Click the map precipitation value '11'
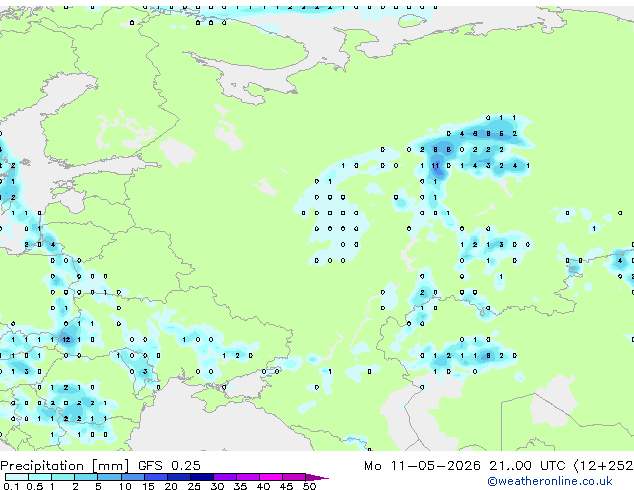 tap(435, 166)
